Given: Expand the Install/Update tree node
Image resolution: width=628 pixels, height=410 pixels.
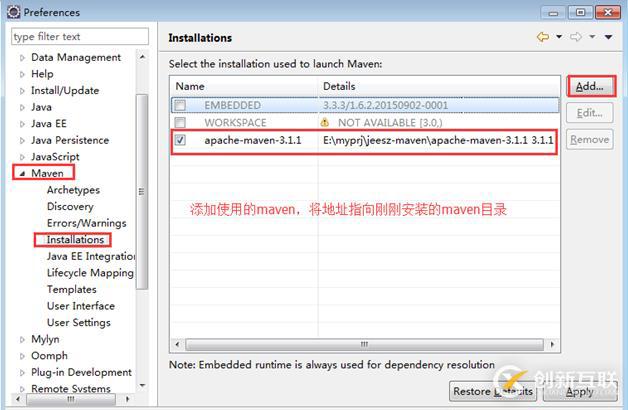Looking at the screenshot, I should (x=22, y=91).
